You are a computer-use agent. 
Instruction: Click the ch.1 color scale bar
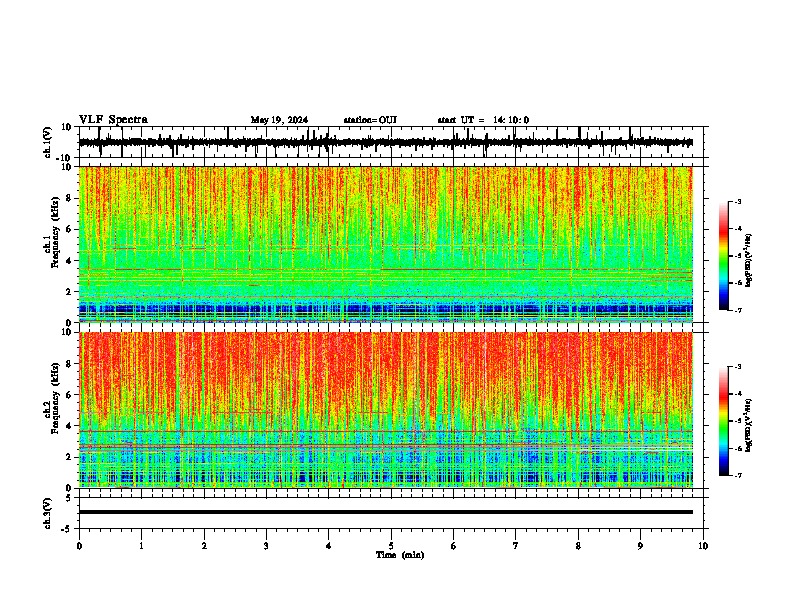click(724, 256)
